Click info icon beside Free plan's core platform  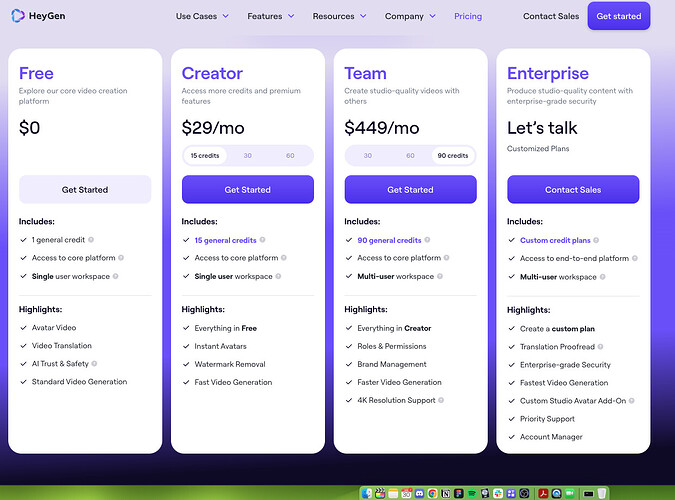121,258
